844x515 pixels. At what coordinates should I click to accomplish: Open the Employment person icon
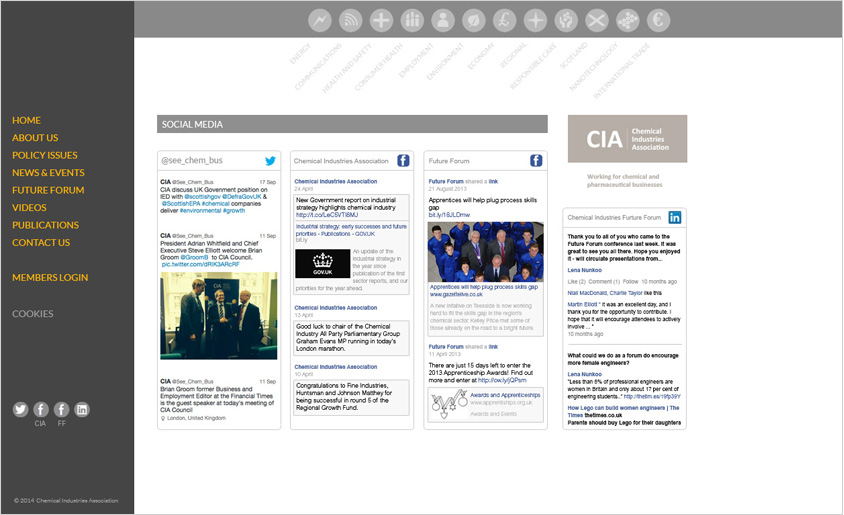[443, 21]
